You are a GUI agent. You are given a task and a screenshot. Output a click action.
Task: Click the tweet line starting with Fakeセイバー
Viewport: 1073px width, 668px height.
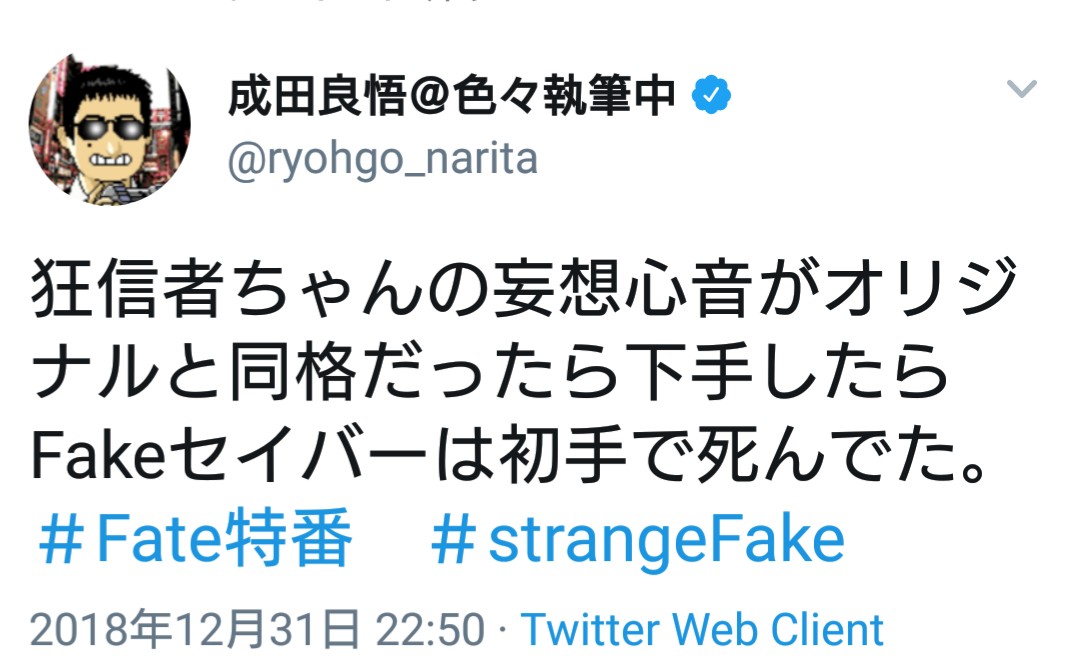510,457
